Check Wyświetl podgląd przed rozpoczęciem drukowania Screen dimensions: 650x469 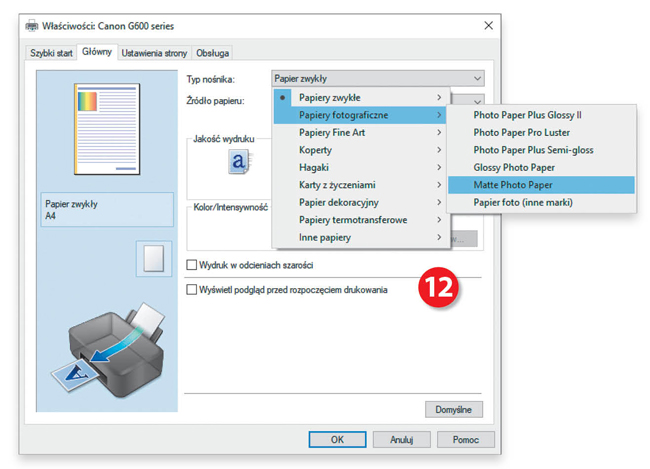191,289
